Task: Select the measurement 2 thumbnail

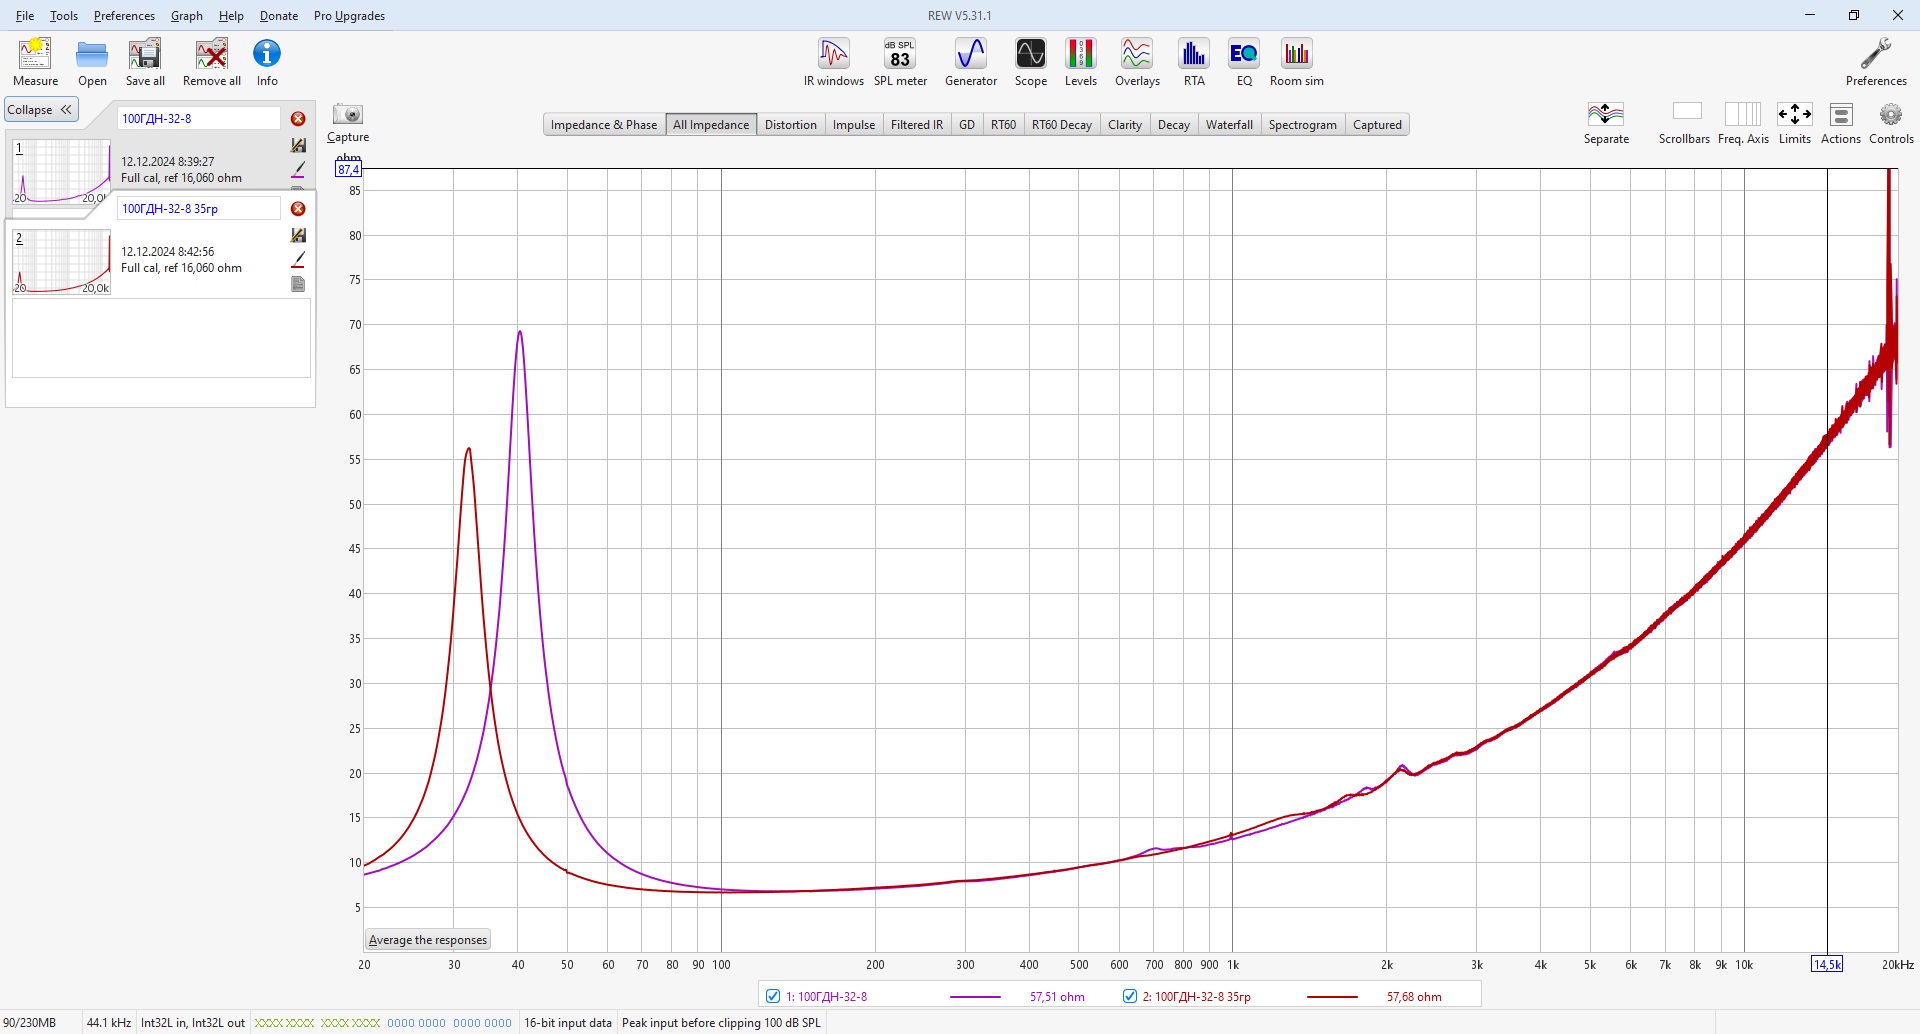Action: tap(61, 262)
